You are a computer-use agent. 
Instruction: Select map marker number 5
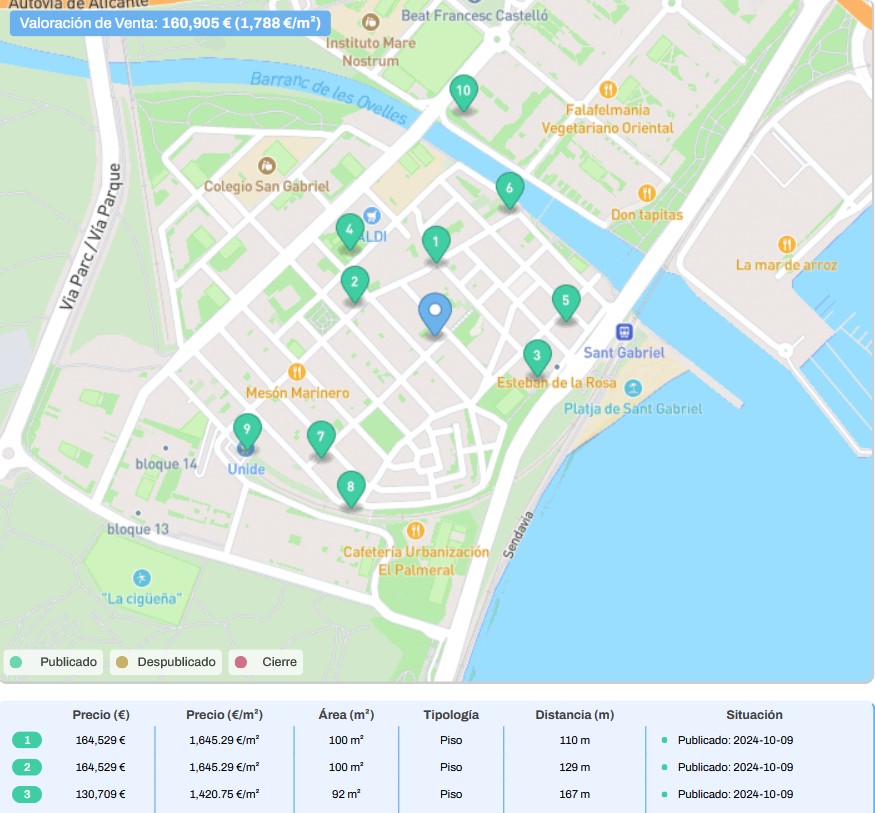point(566,301)
